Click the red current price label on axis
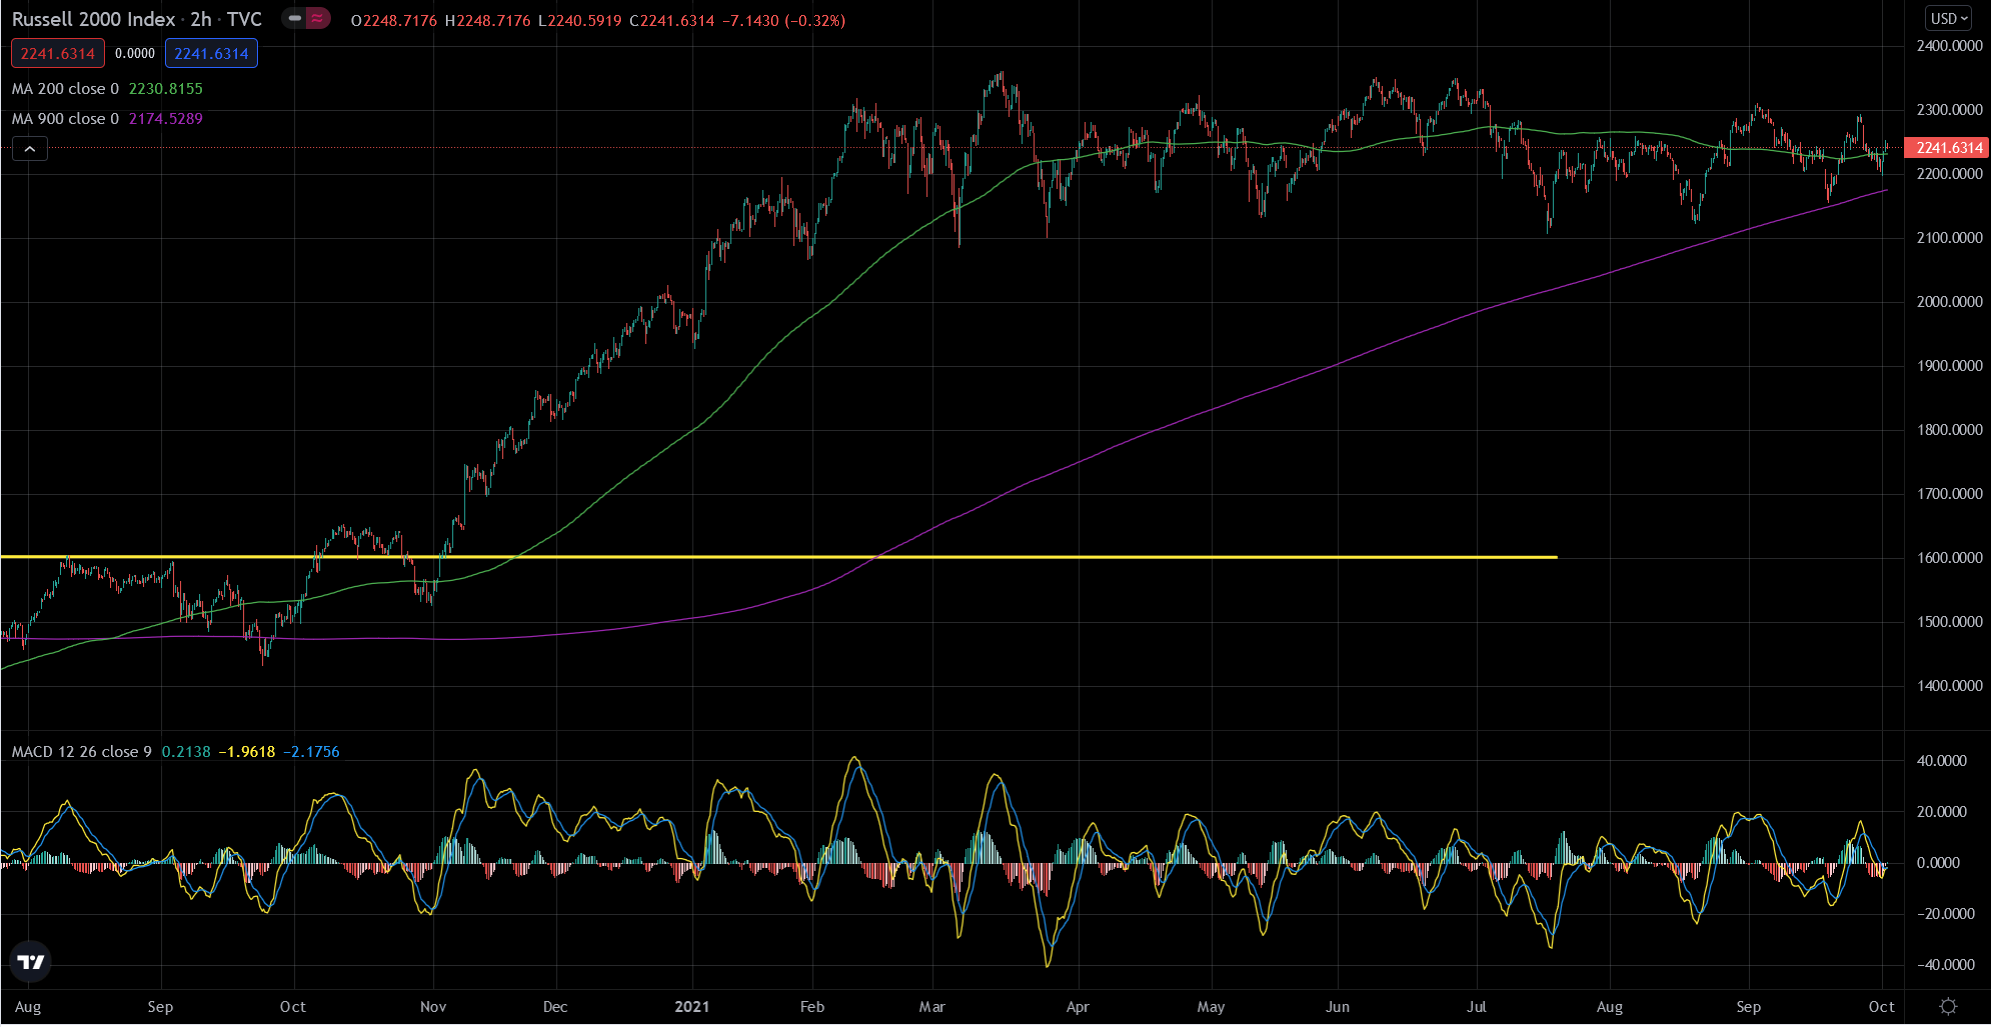This screenshot has height=1027, width=1991. pos(1948,148)
